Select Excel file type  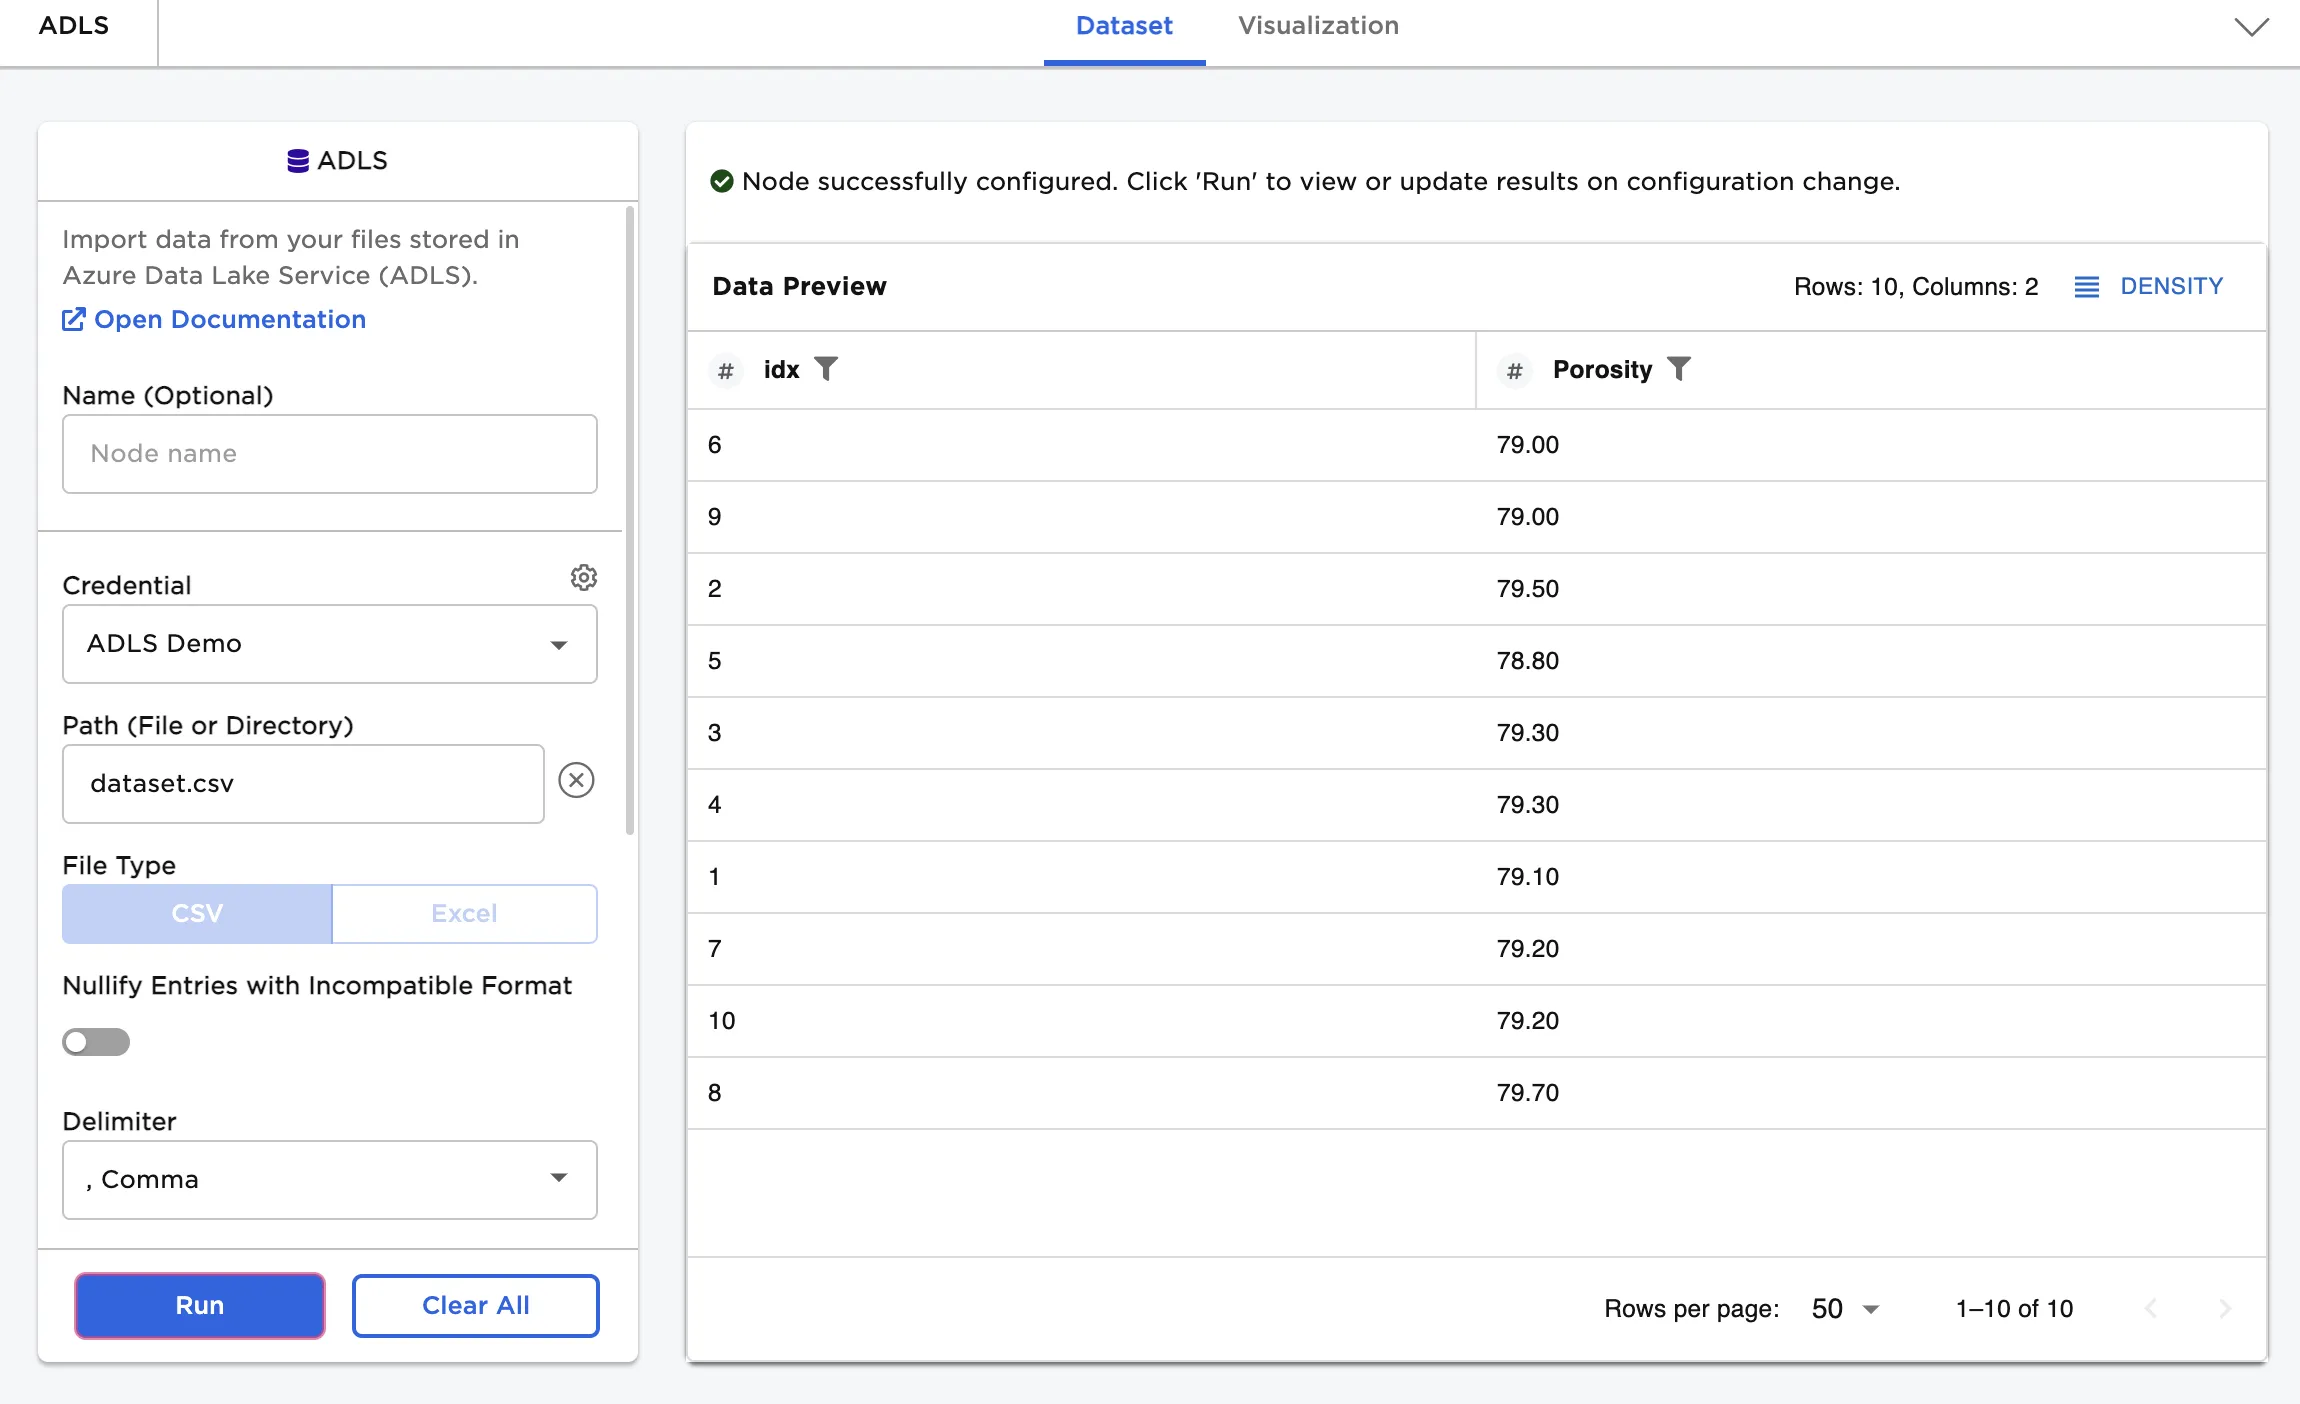[464, 913]
